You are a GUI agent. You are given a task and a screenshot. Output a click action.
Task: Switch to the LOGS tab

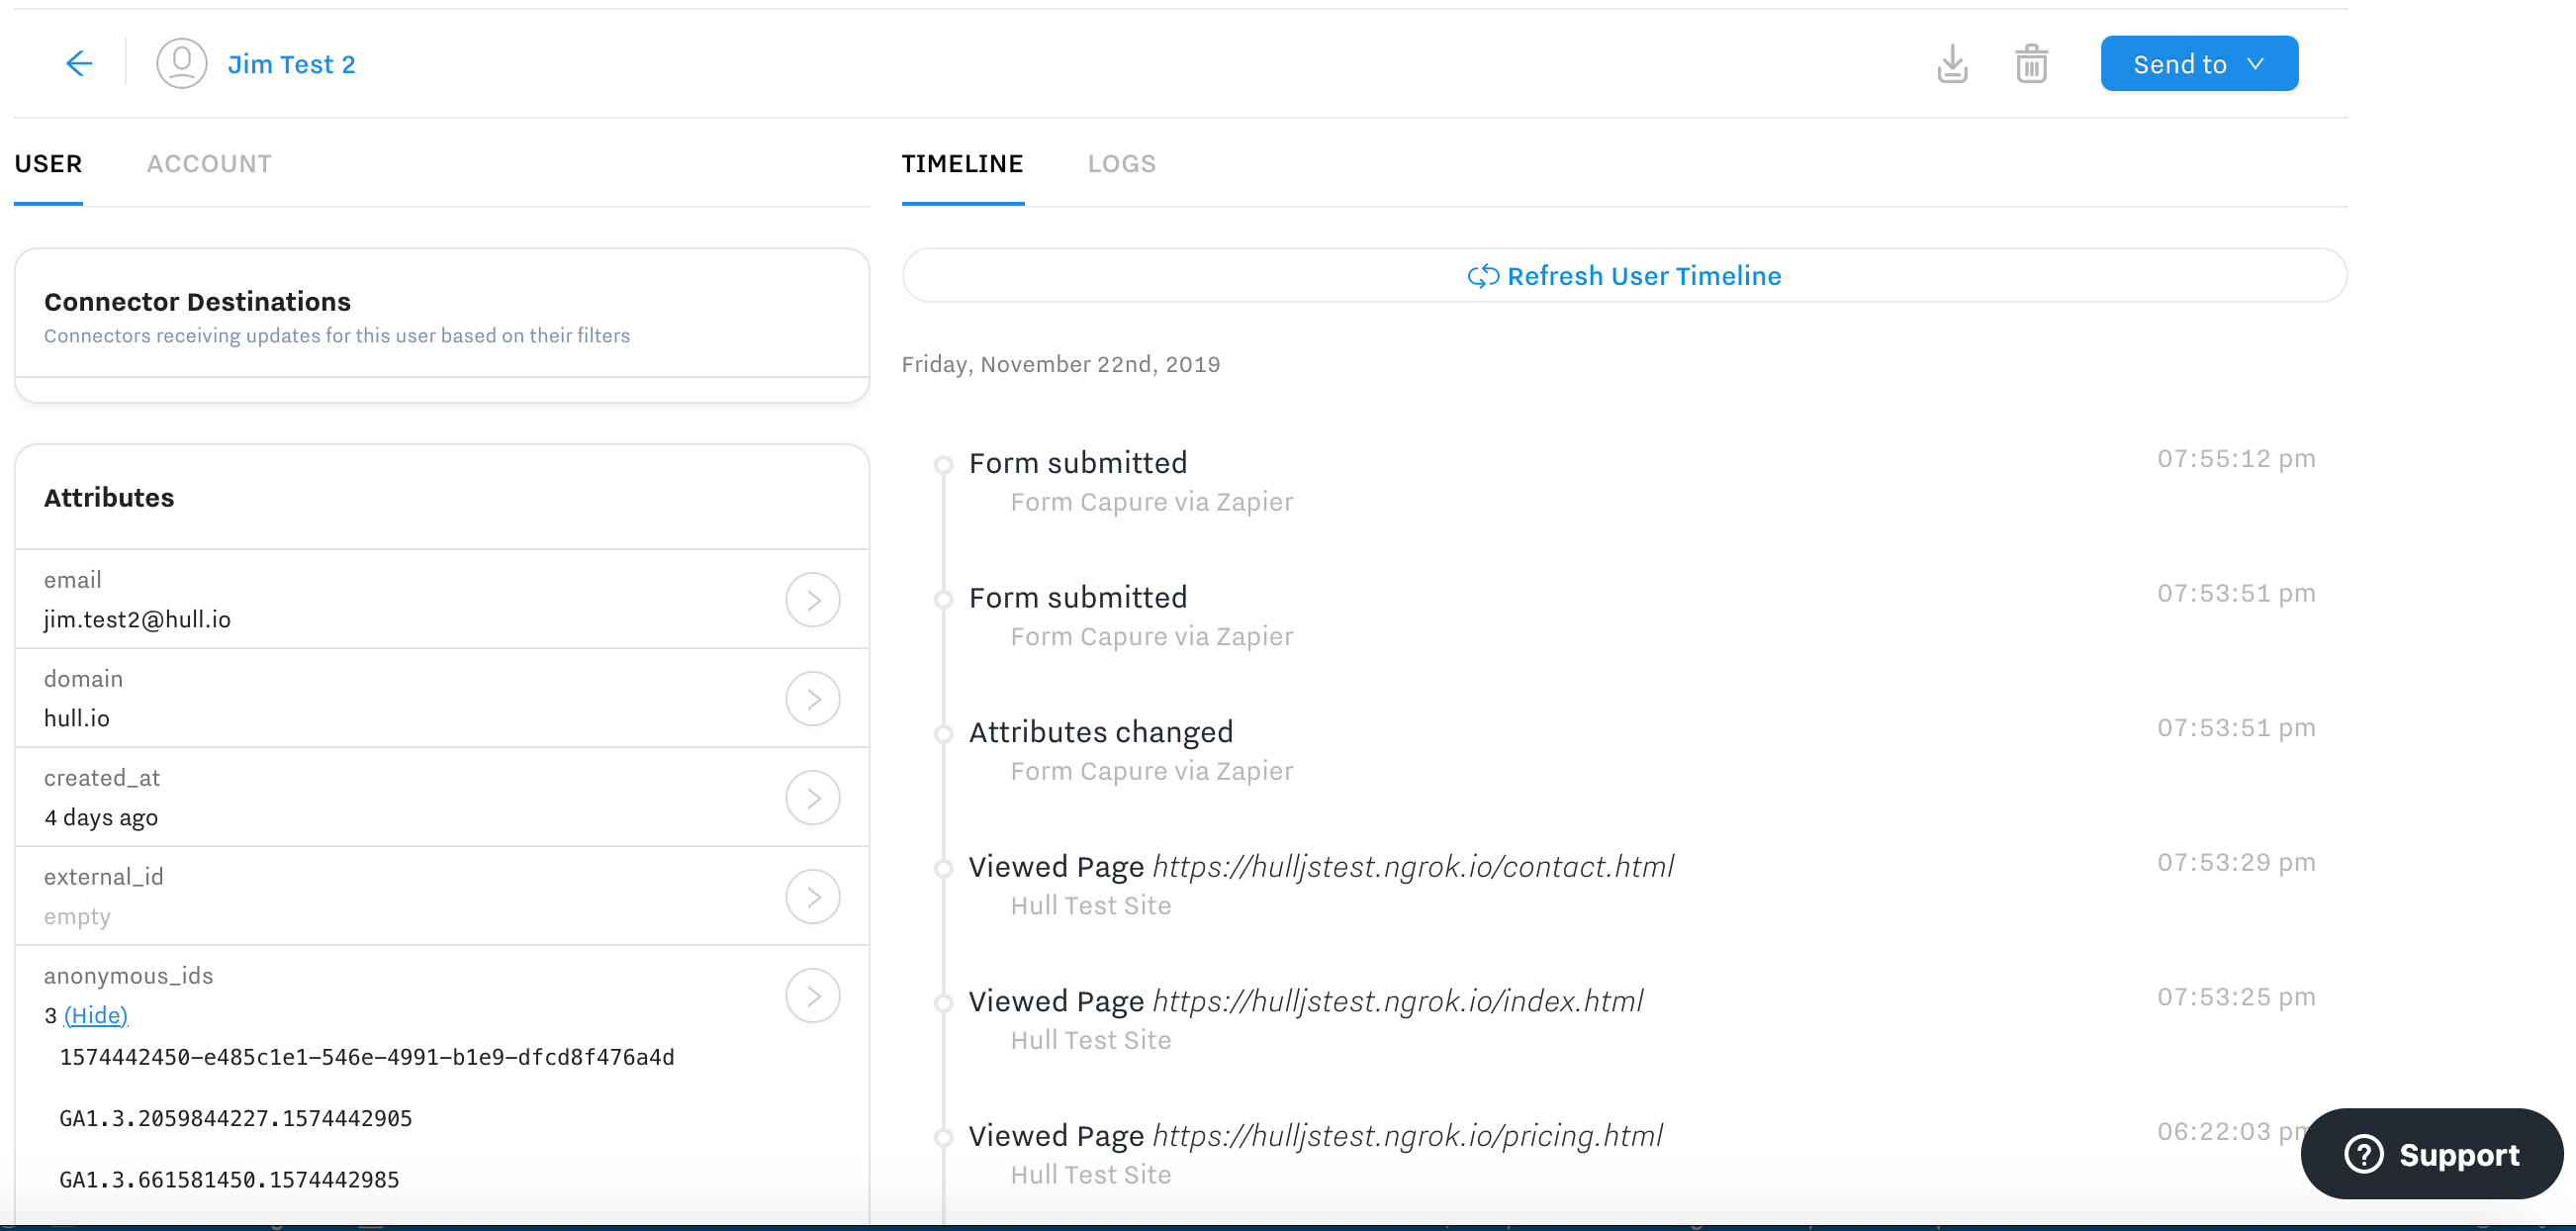[1122, 162]
